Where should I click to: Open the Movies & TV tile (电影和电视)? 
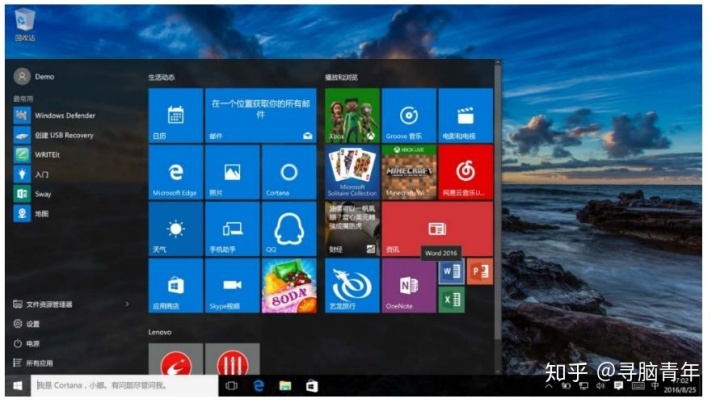coord(466,116)
